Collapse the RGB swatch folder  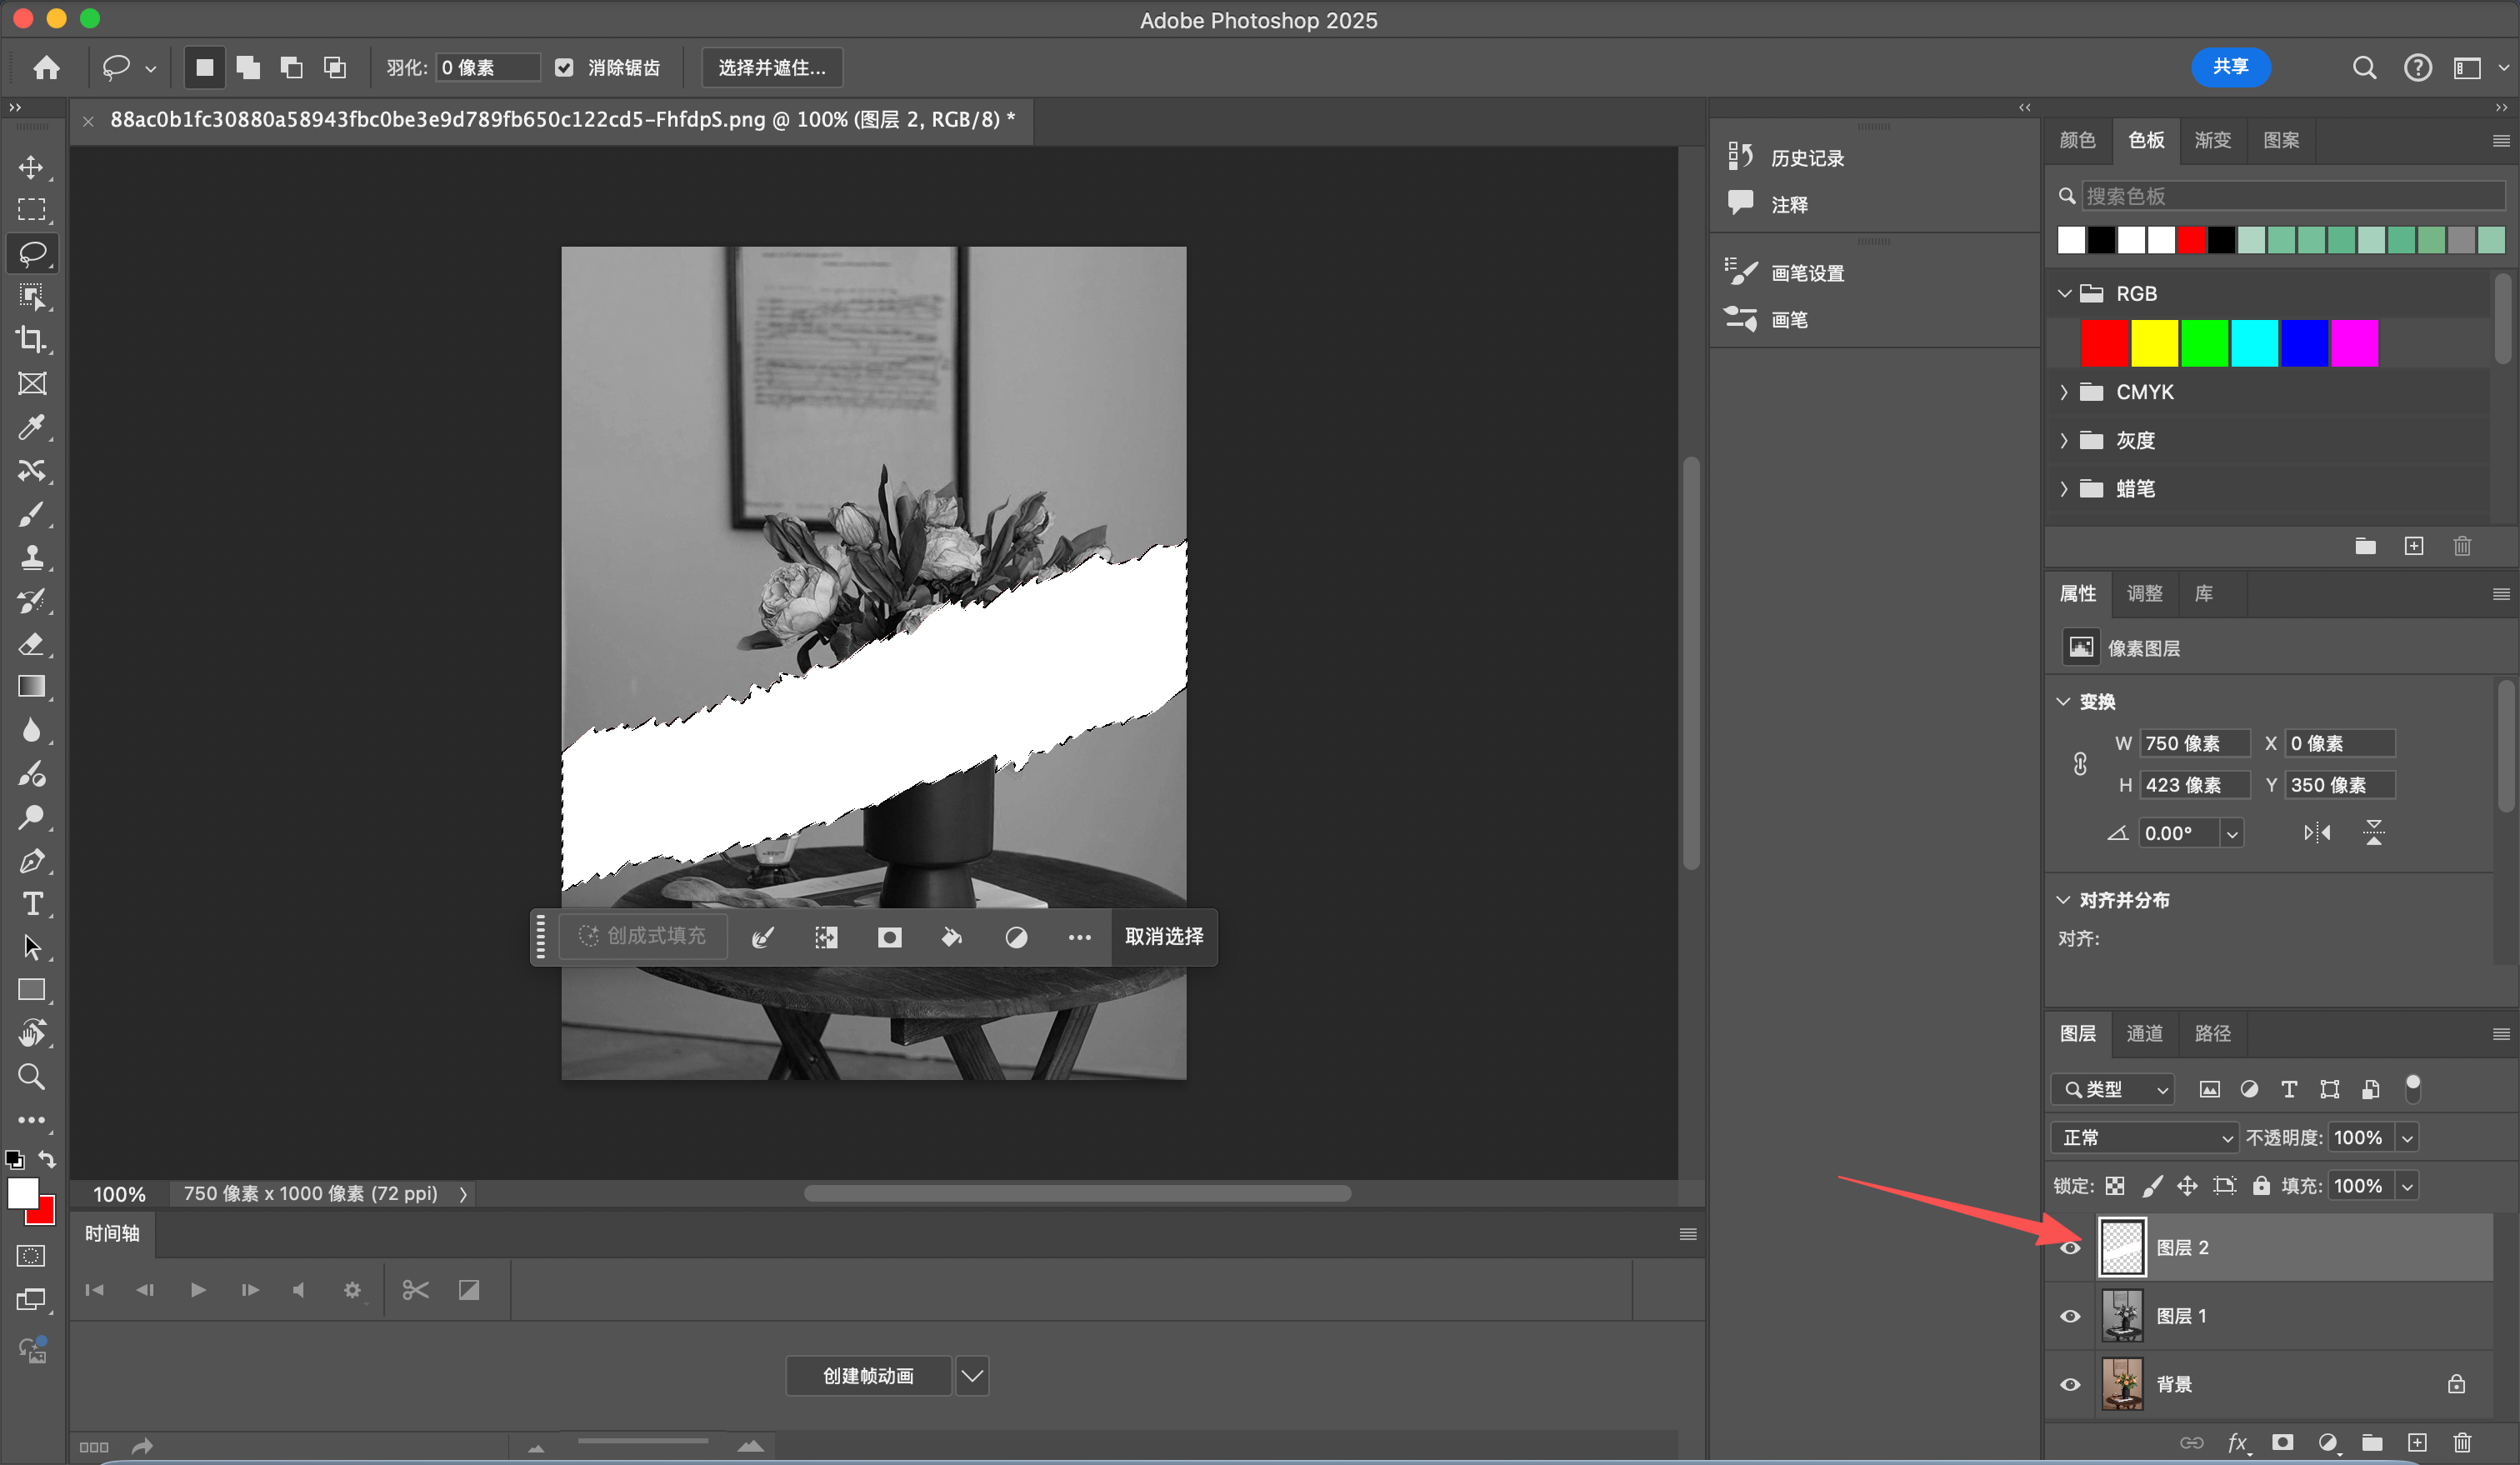[2064, 294]
